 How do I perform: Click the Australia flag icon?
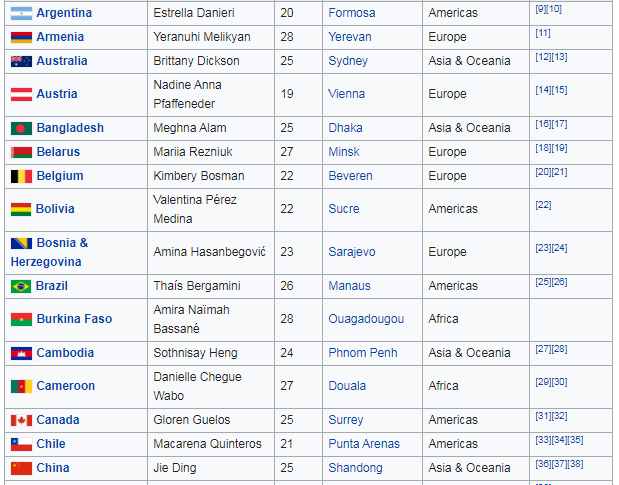click(x=21, y=61)
